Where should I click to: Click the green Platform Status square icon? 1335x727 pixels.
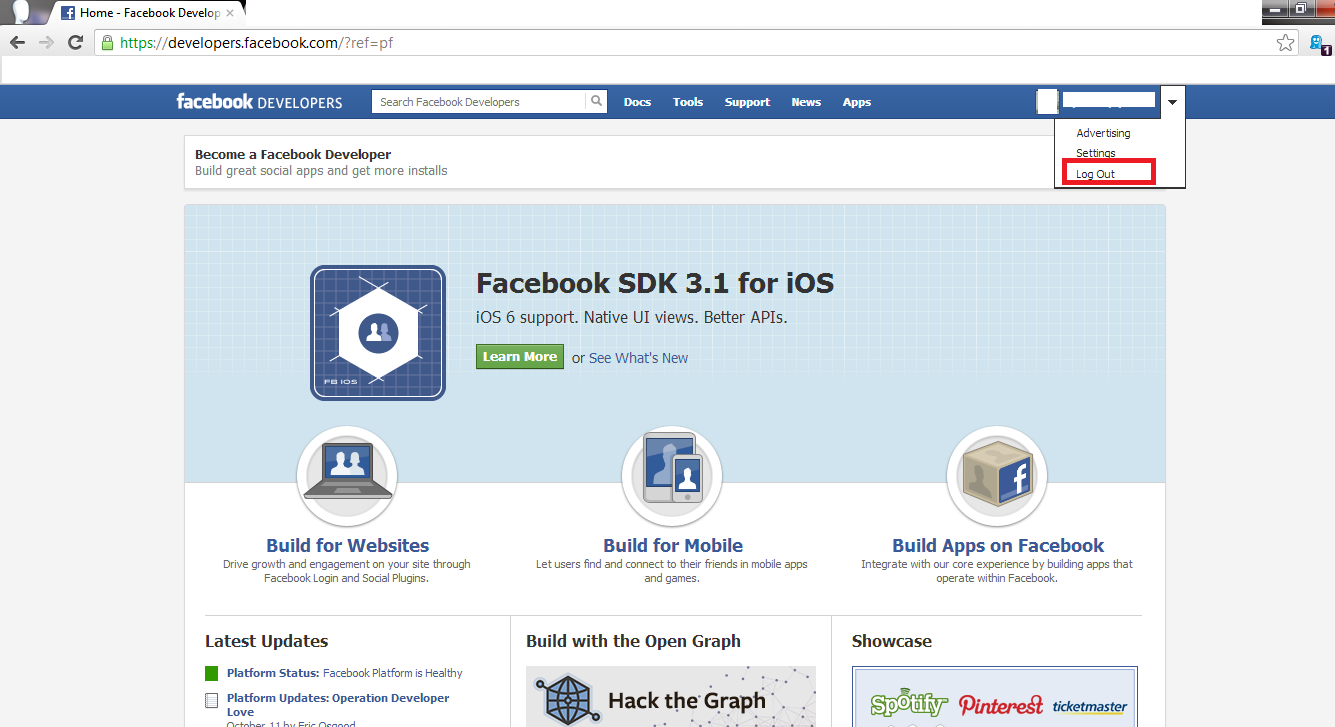point(211,673)
